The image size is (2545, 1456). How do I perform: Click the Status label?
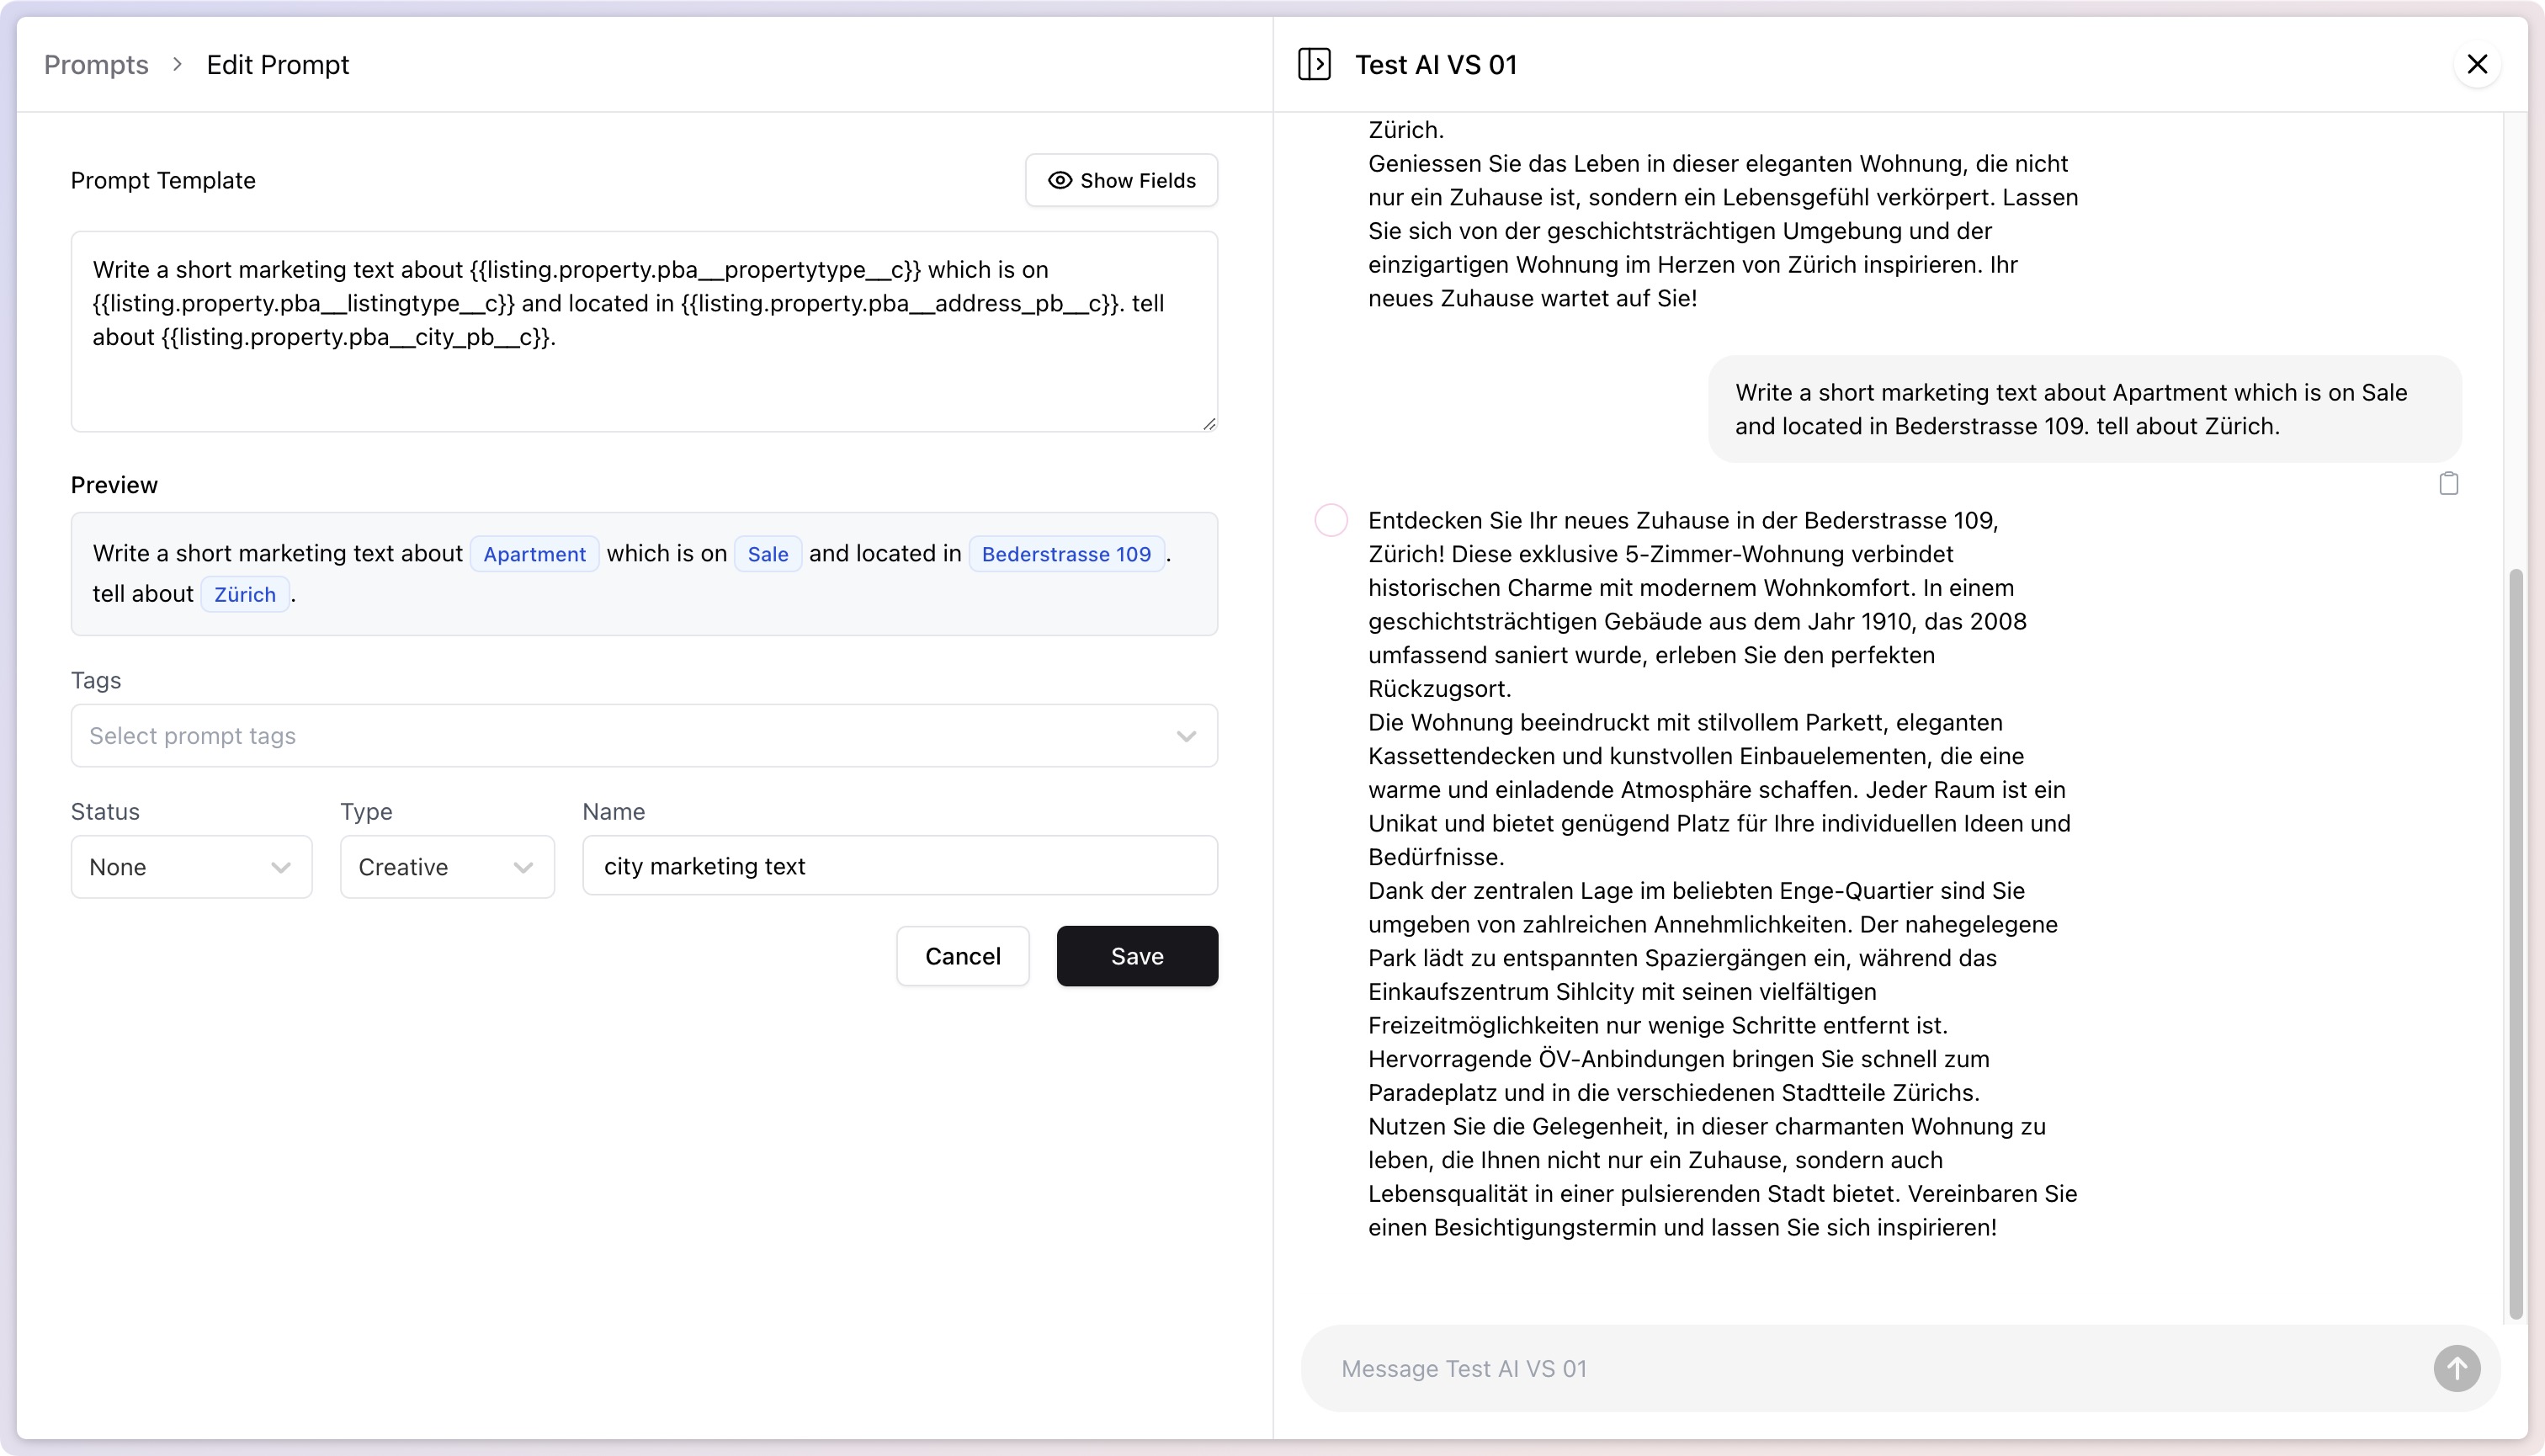105,812
